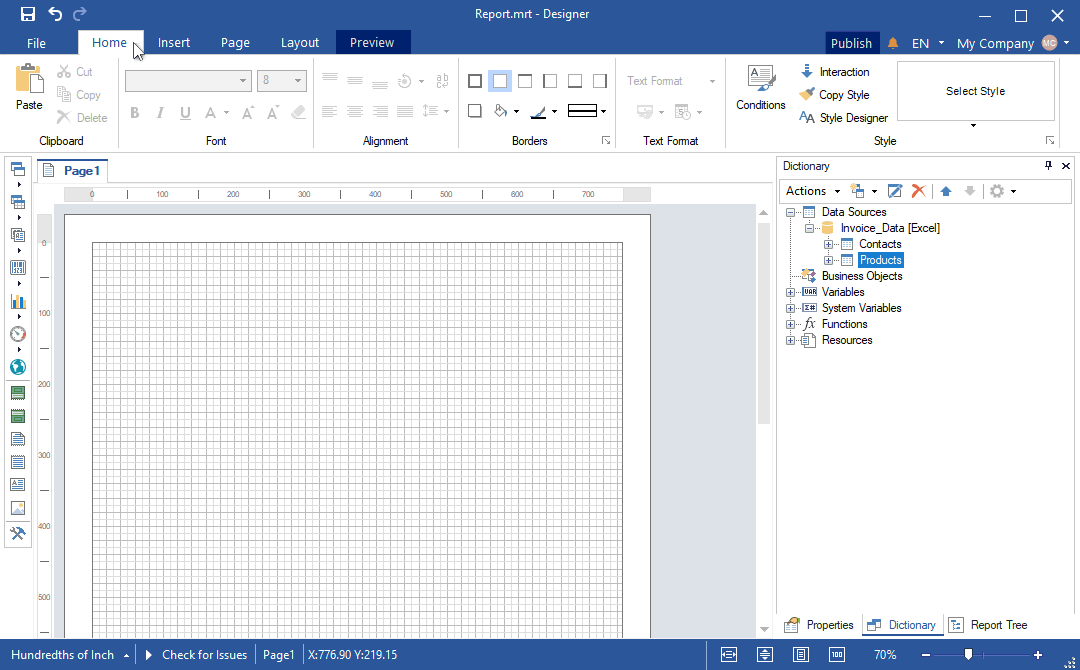Open the File menu
Image resolution: width=1080 pixels, height=670 pixels.
click(37, 43)
